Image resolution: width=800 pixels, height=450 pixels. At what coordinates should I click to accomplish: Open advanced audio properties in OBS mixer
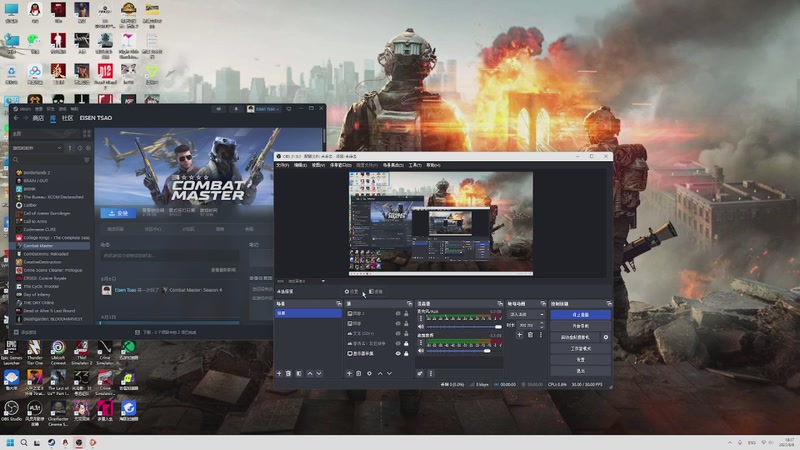pyautogui.click(x=420, y=373)
